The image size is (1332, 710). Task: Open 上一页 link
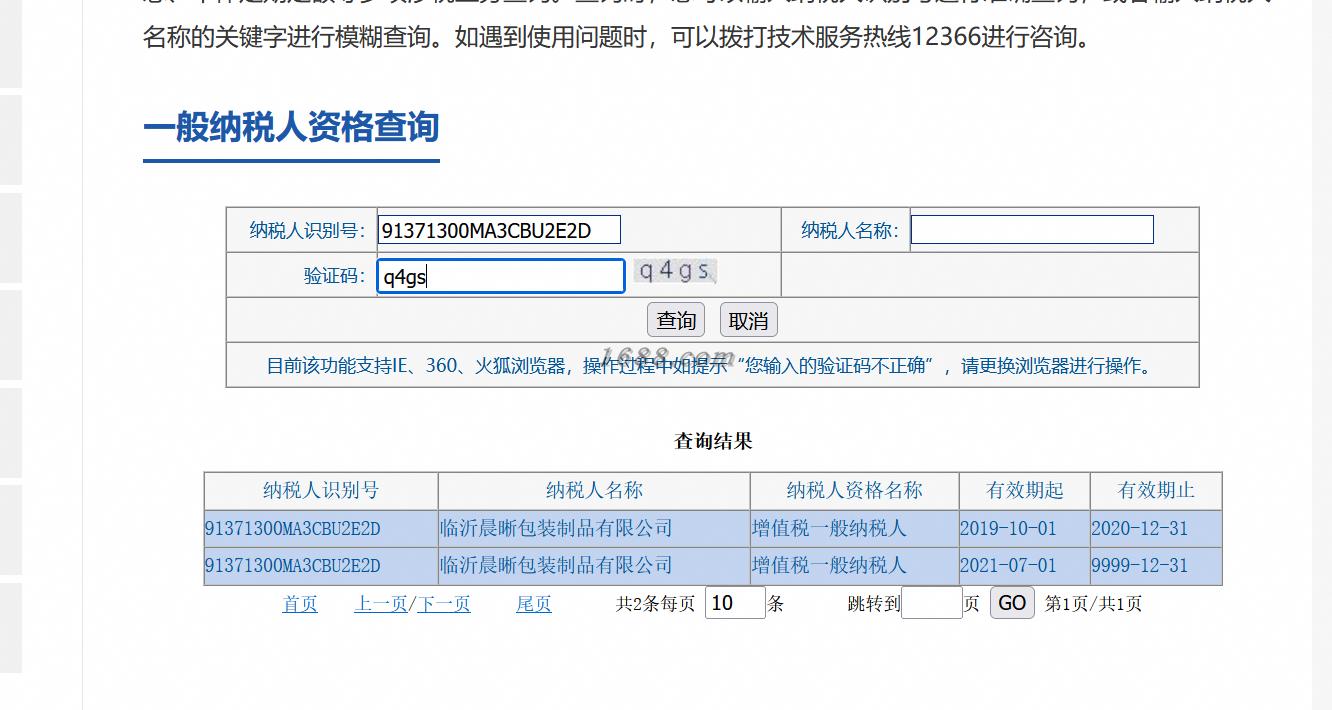pyautogui.click(x=381, y=604)
